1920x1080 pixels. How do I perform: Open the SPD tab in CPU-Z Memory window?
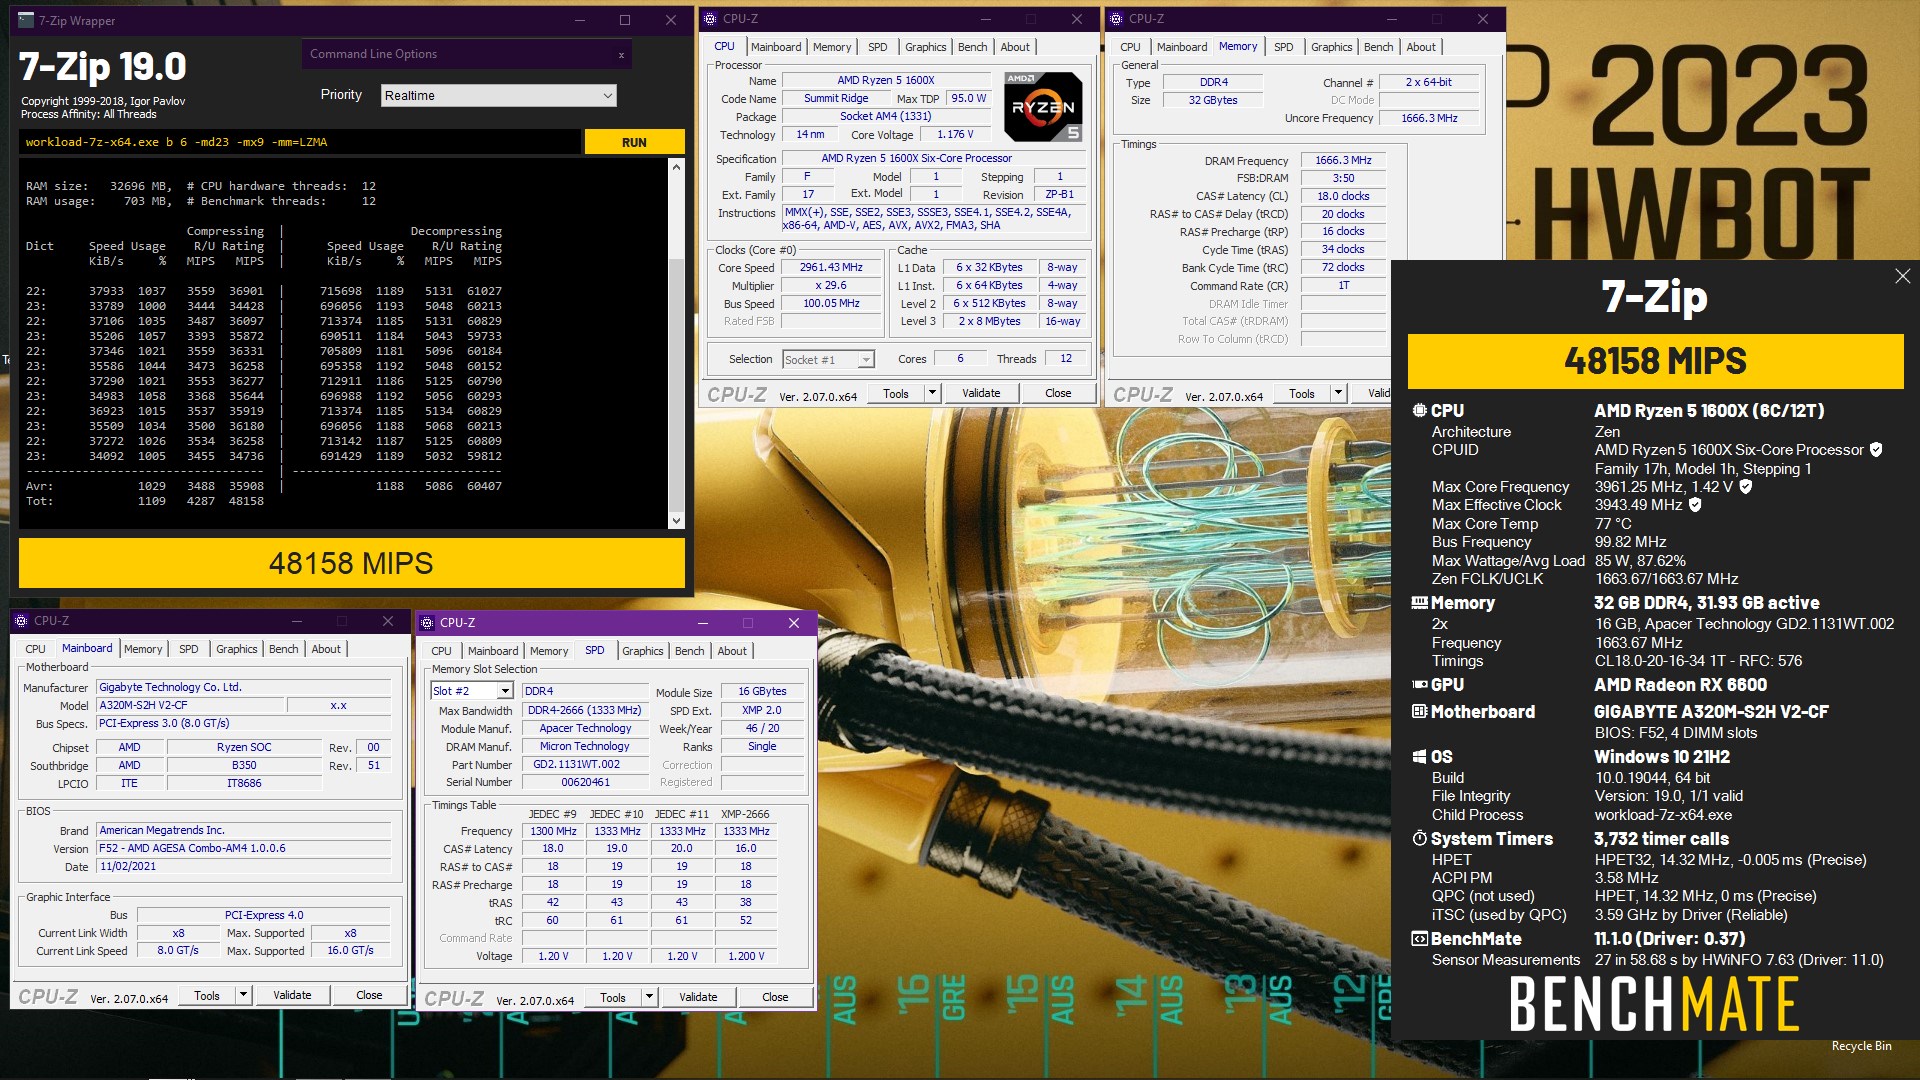1283,47
